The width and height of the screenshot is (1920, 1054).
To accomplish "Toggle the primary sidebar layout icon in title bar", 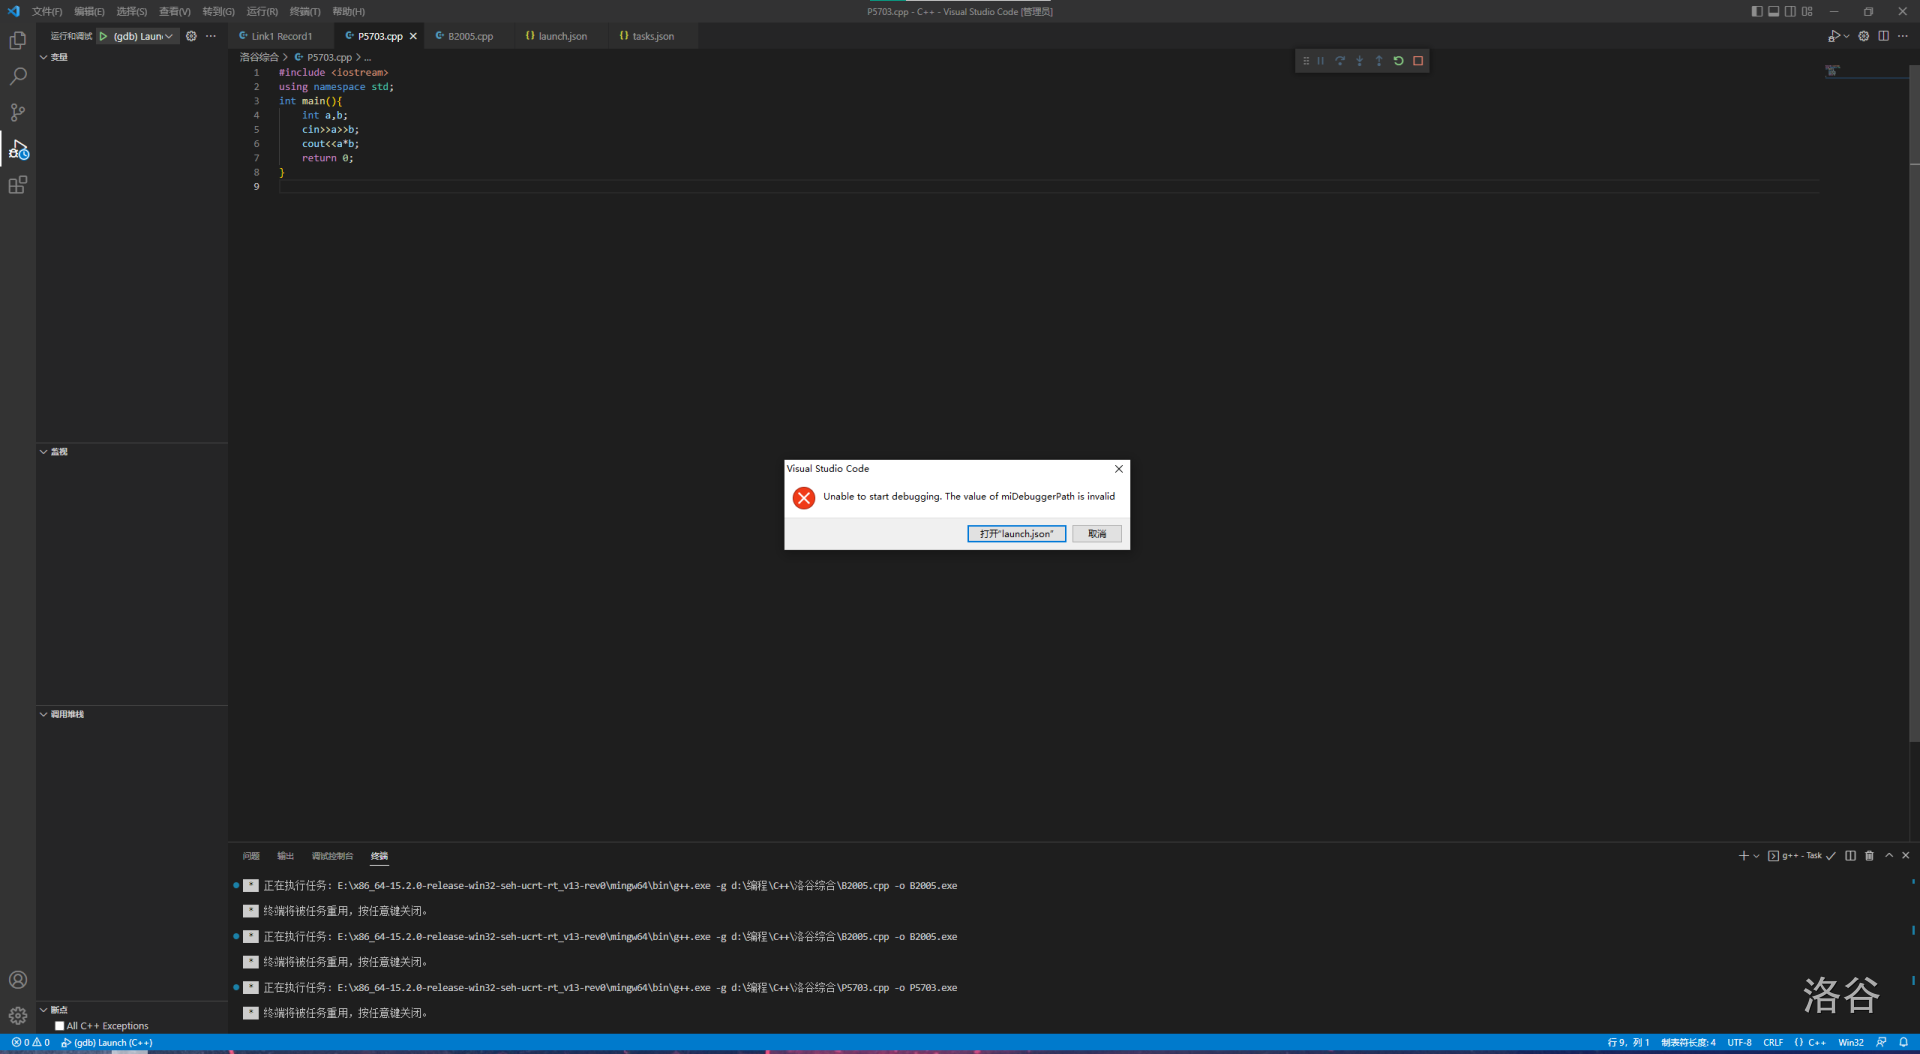I will pos(1757,11).
